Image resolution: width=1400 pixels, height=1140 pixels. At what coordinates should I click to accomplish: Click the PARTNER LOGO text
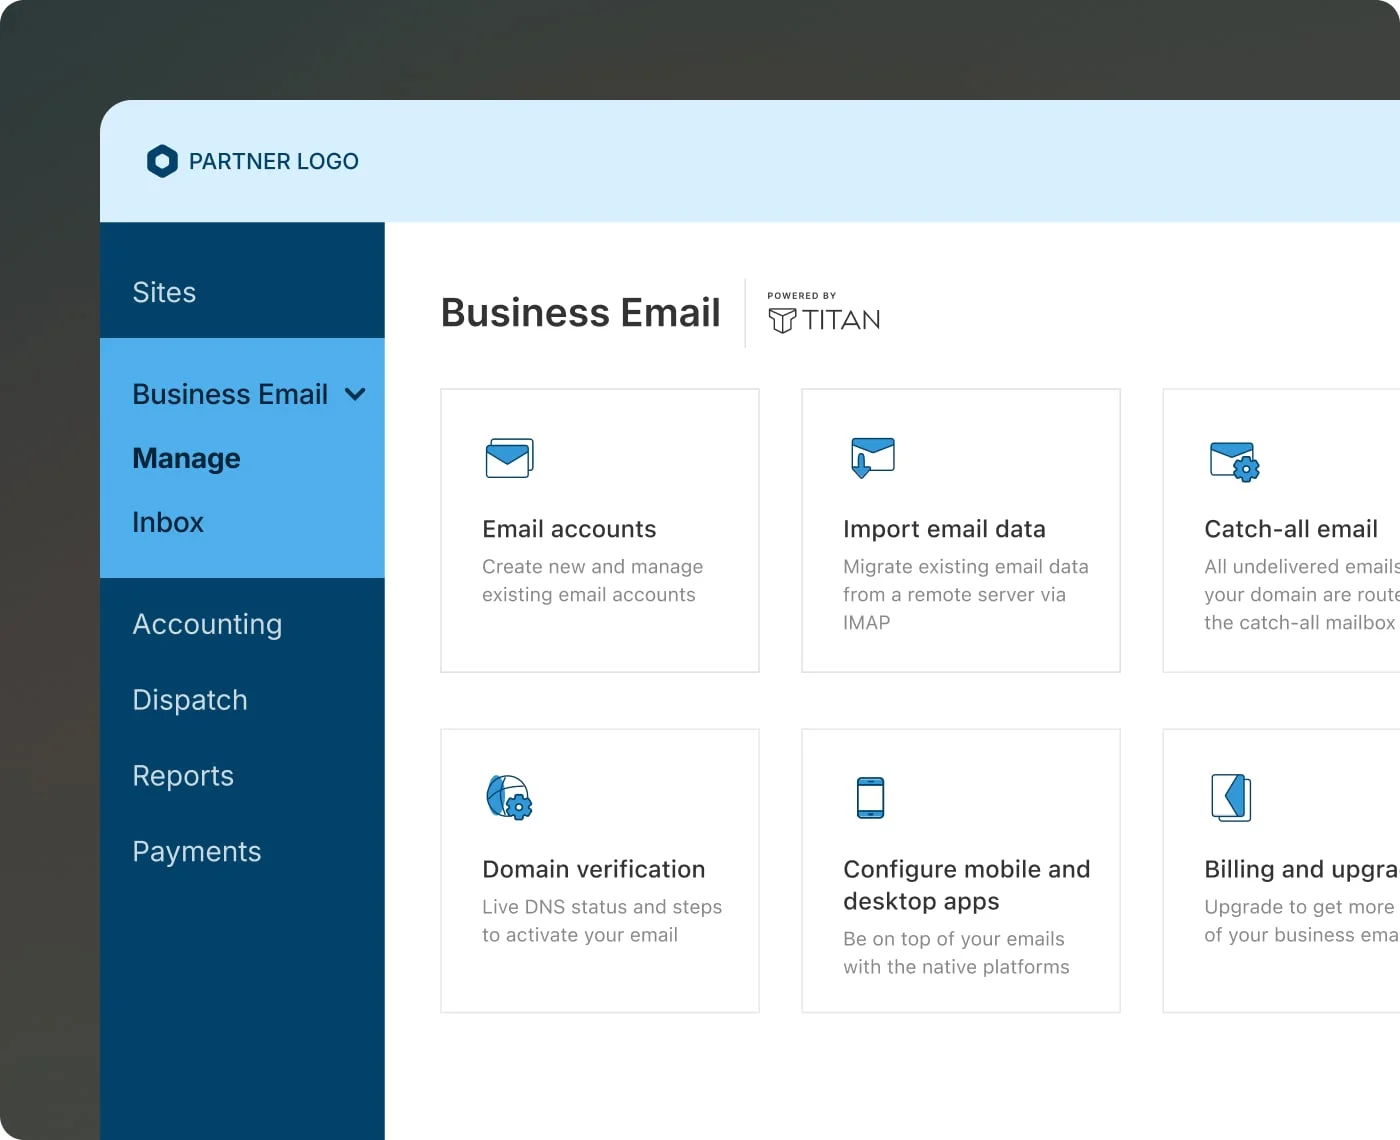pos(274,161)
